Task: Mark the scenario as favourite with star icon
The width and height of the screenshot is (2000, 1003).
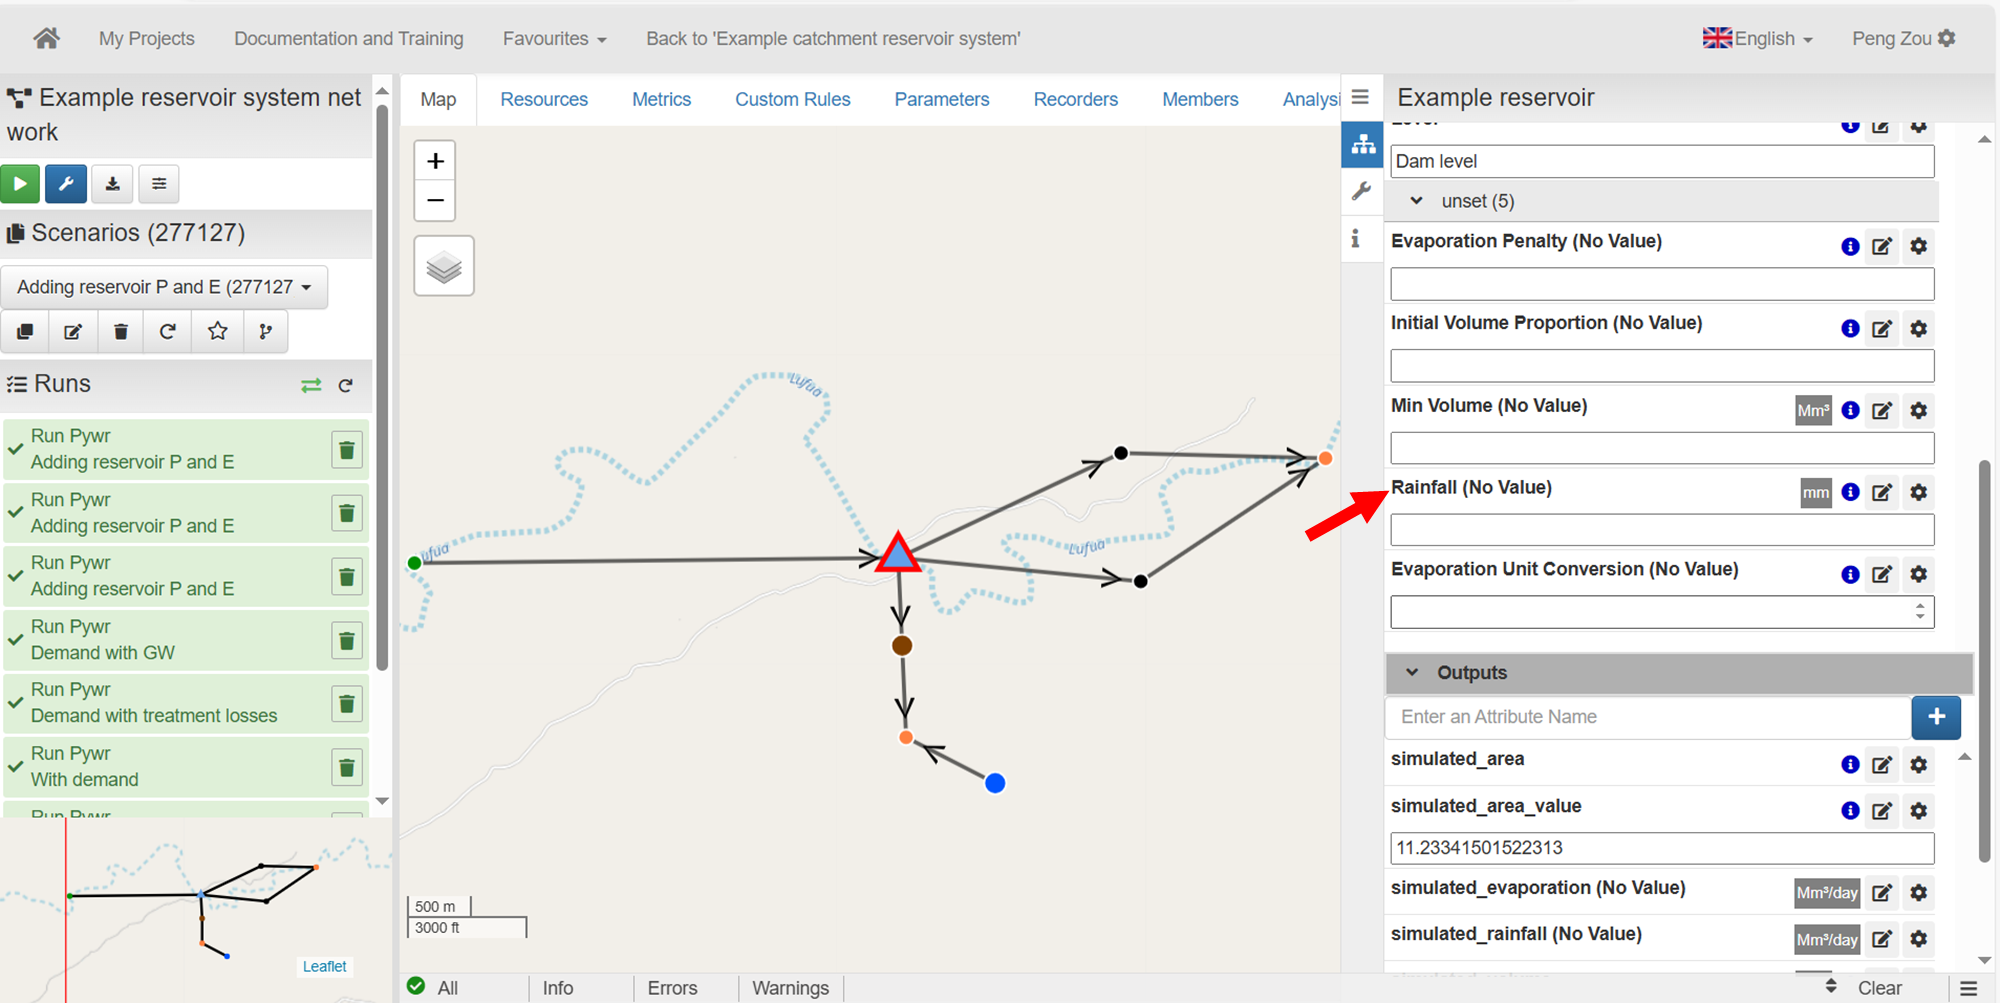Action: pyautogui.click(x=217, y=332)
